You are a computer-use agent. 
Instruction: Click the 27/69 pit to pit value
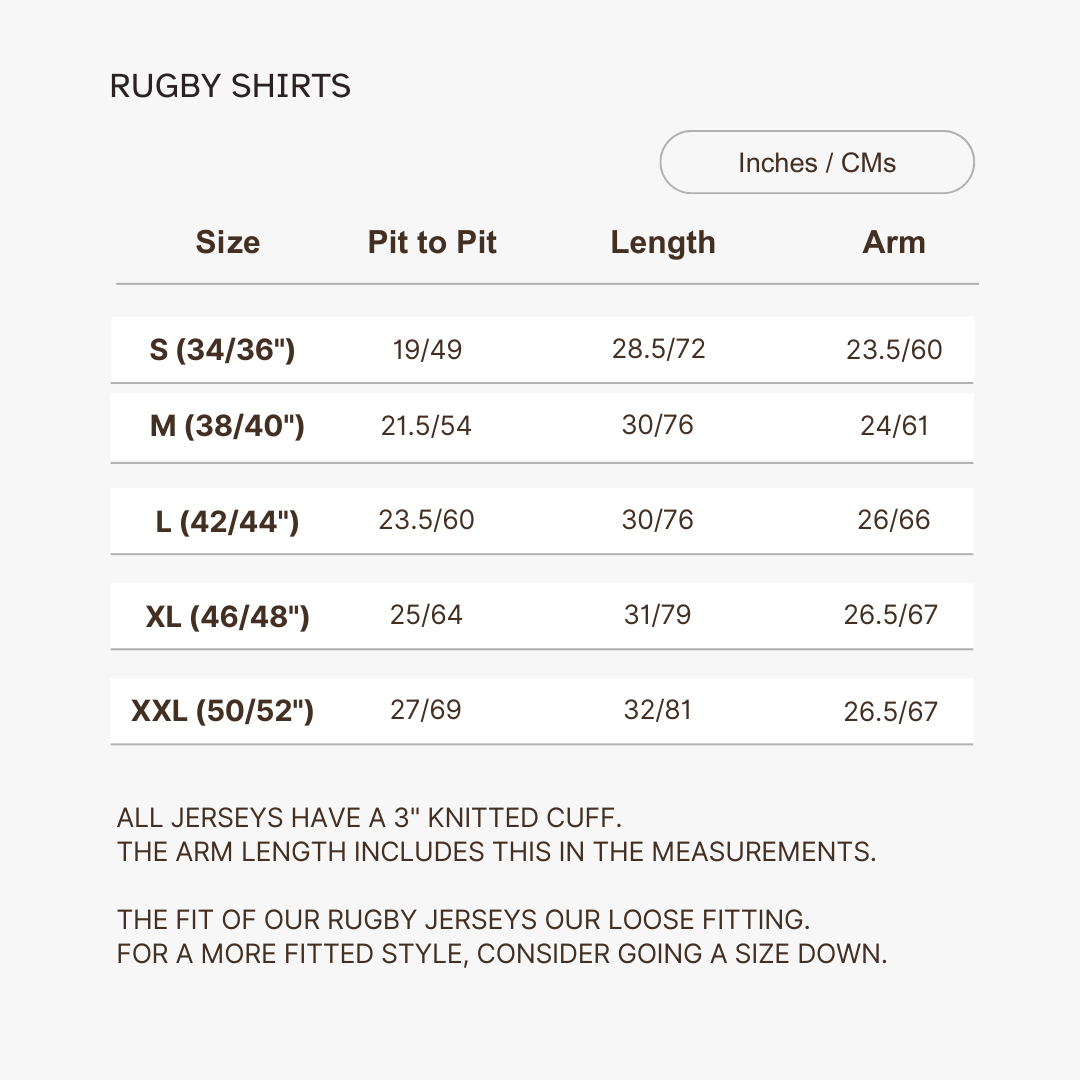(426, 710)
